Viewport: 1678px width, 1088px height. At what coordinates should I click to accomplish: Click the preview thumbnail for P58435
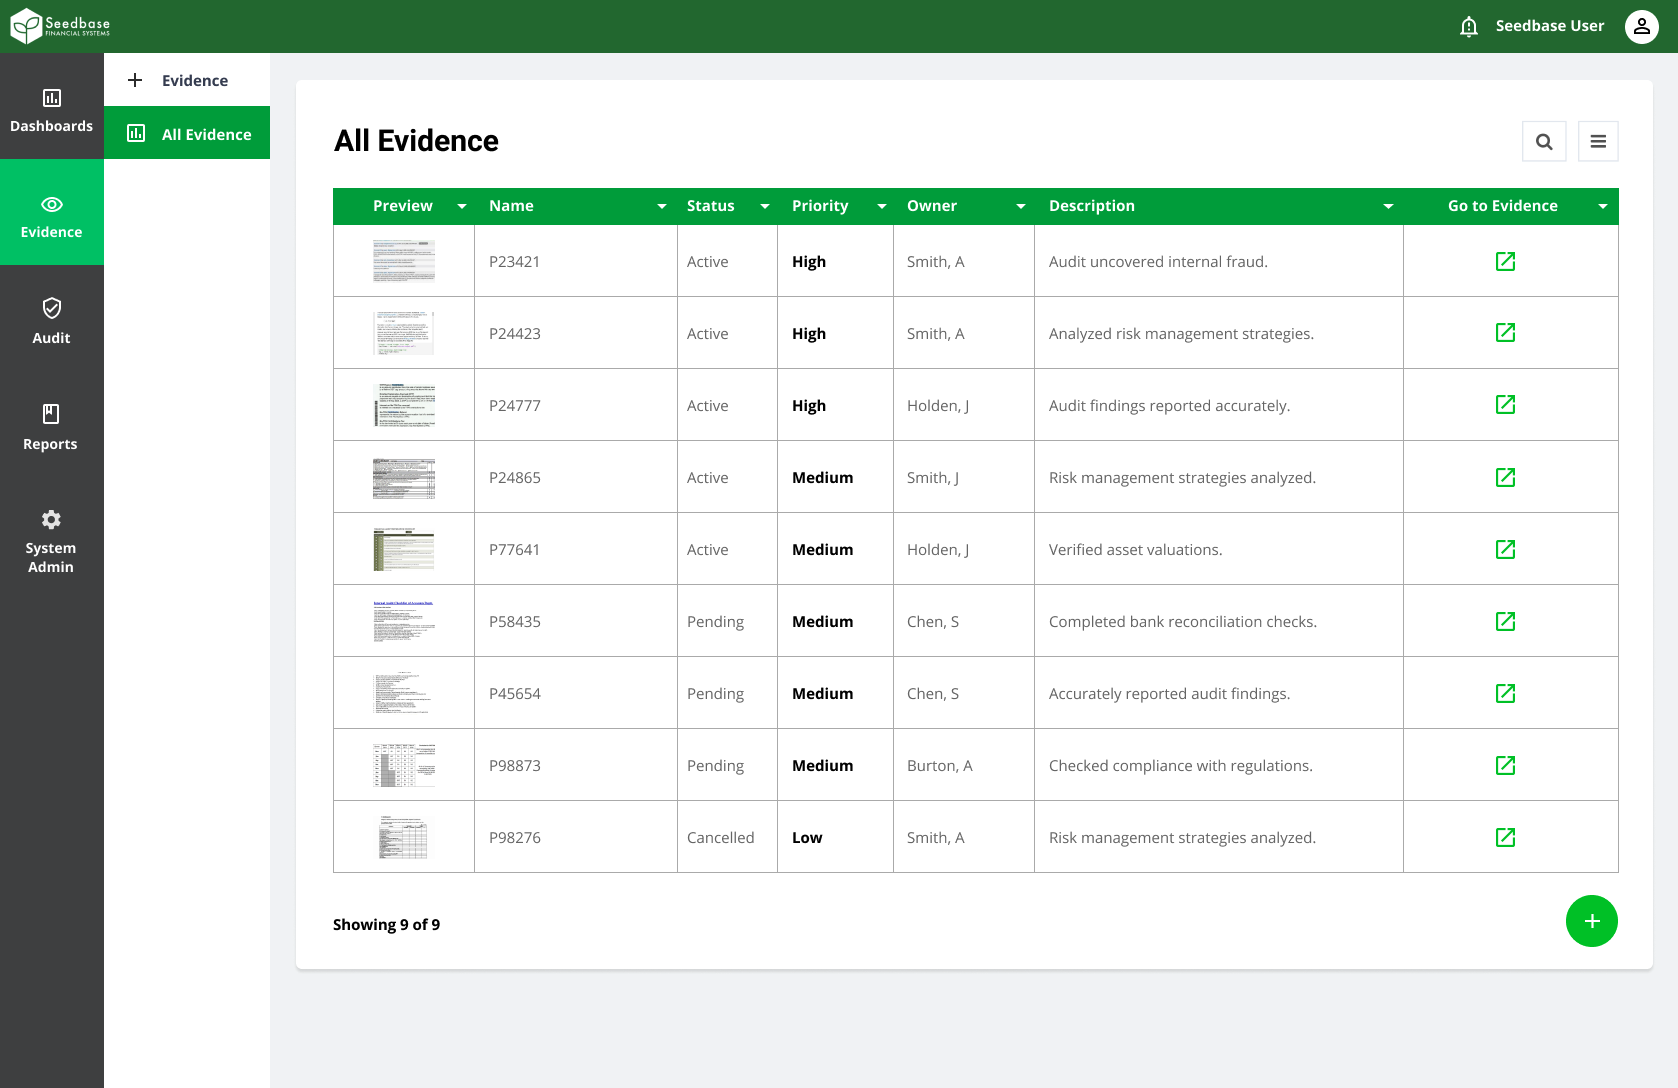[403, 620]
